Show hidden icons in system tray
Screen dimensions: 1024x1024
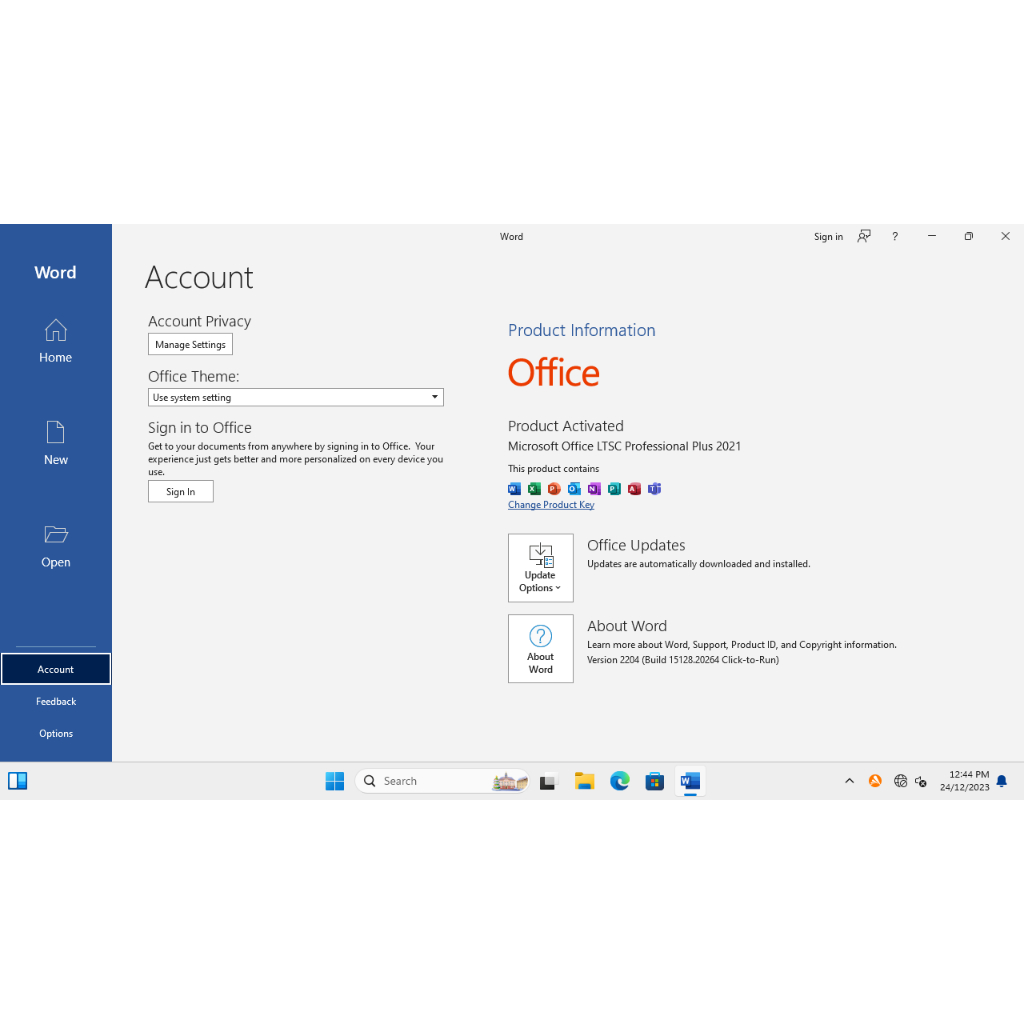tap(849, 781)
